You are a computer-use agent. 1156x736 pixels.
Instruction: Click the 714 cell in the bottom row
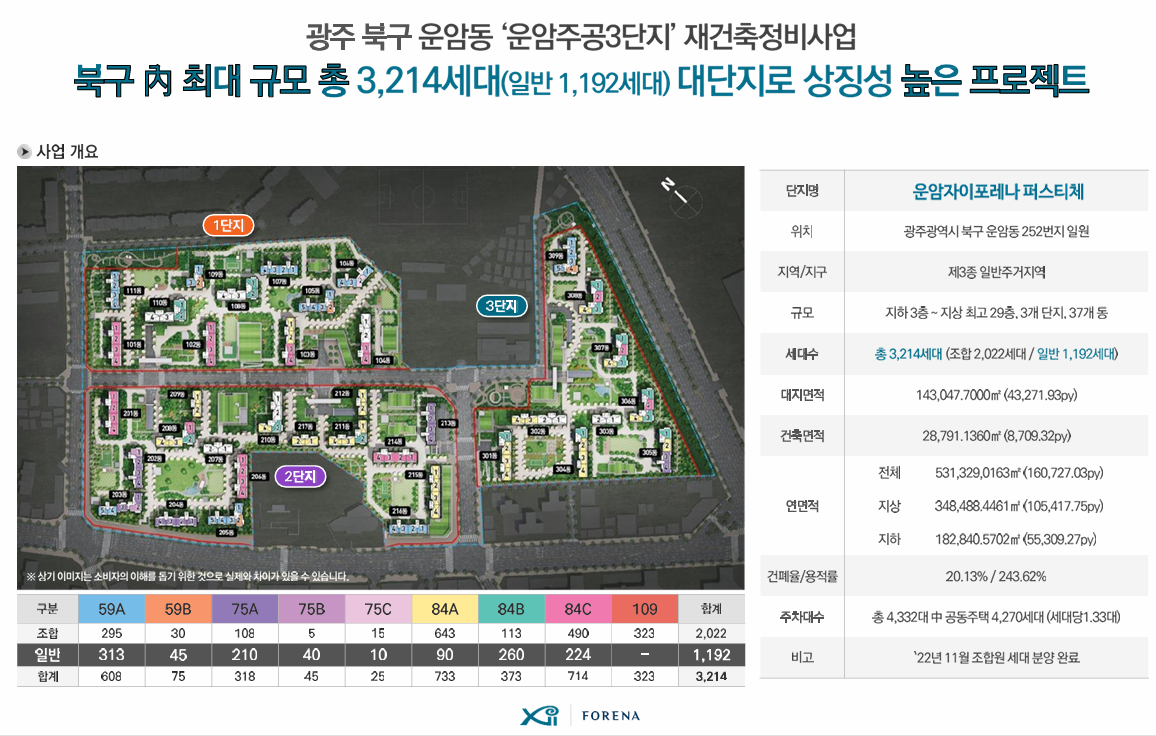[578, 676]
